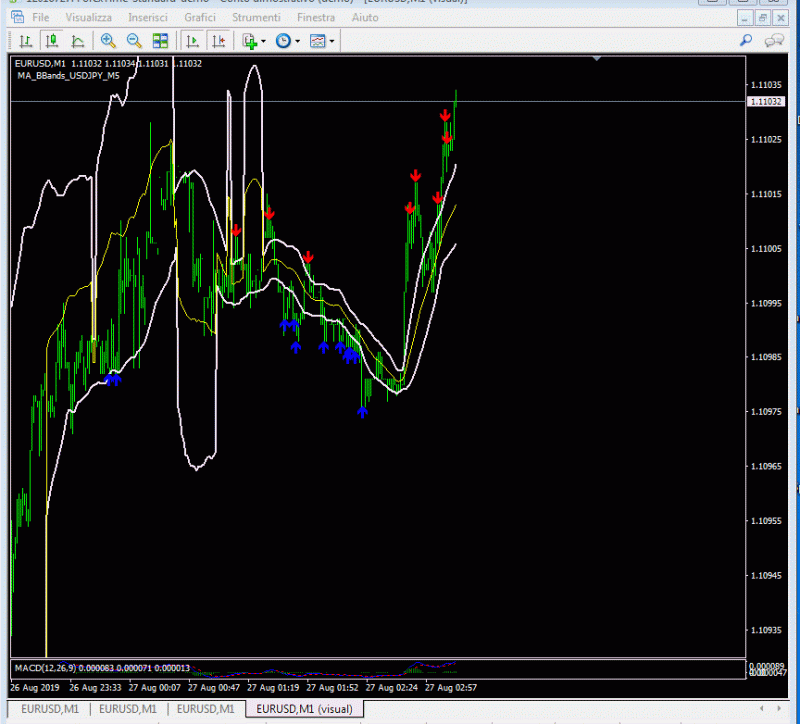Select the EURUSD,M1 (visual) chart tab

[x=304, y=709]
